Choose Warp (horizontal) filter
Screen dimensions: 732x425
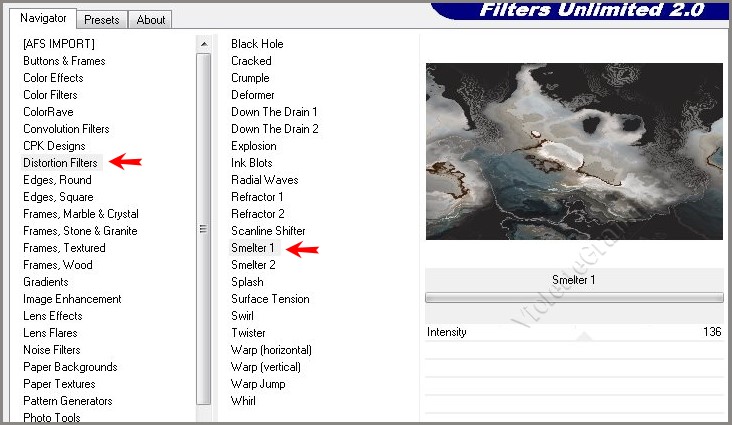pyautogui.click(x=271, y=350)
